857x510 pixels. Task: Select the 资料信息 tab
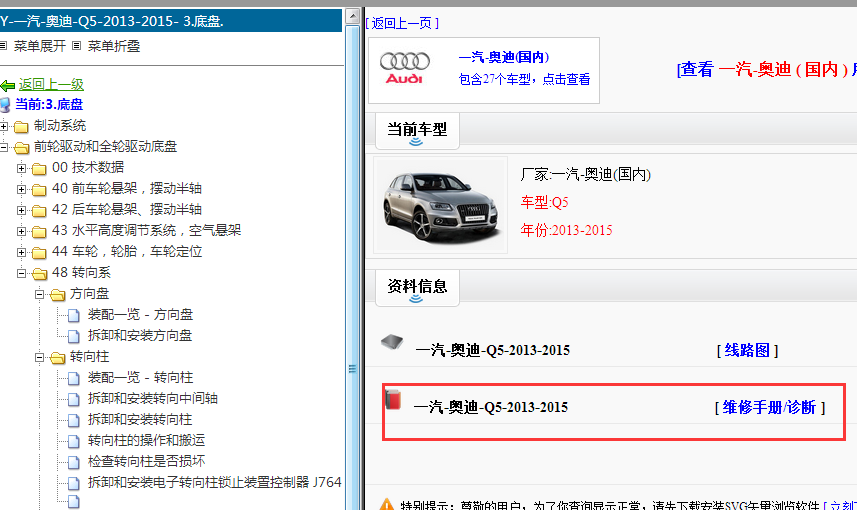(x=417, y=288)
